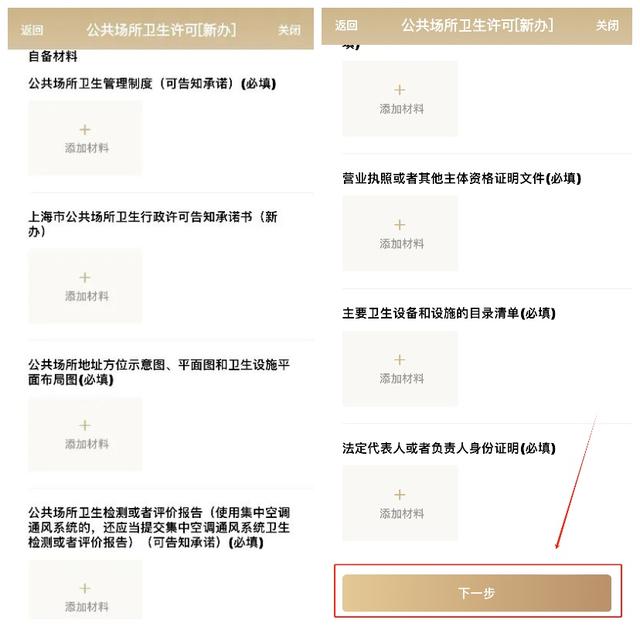The width and height of the screenshot is (640, 627).
Task: Tap 关闭 in the right screen header
Action: pyautogui.click(x=607, y=25)
